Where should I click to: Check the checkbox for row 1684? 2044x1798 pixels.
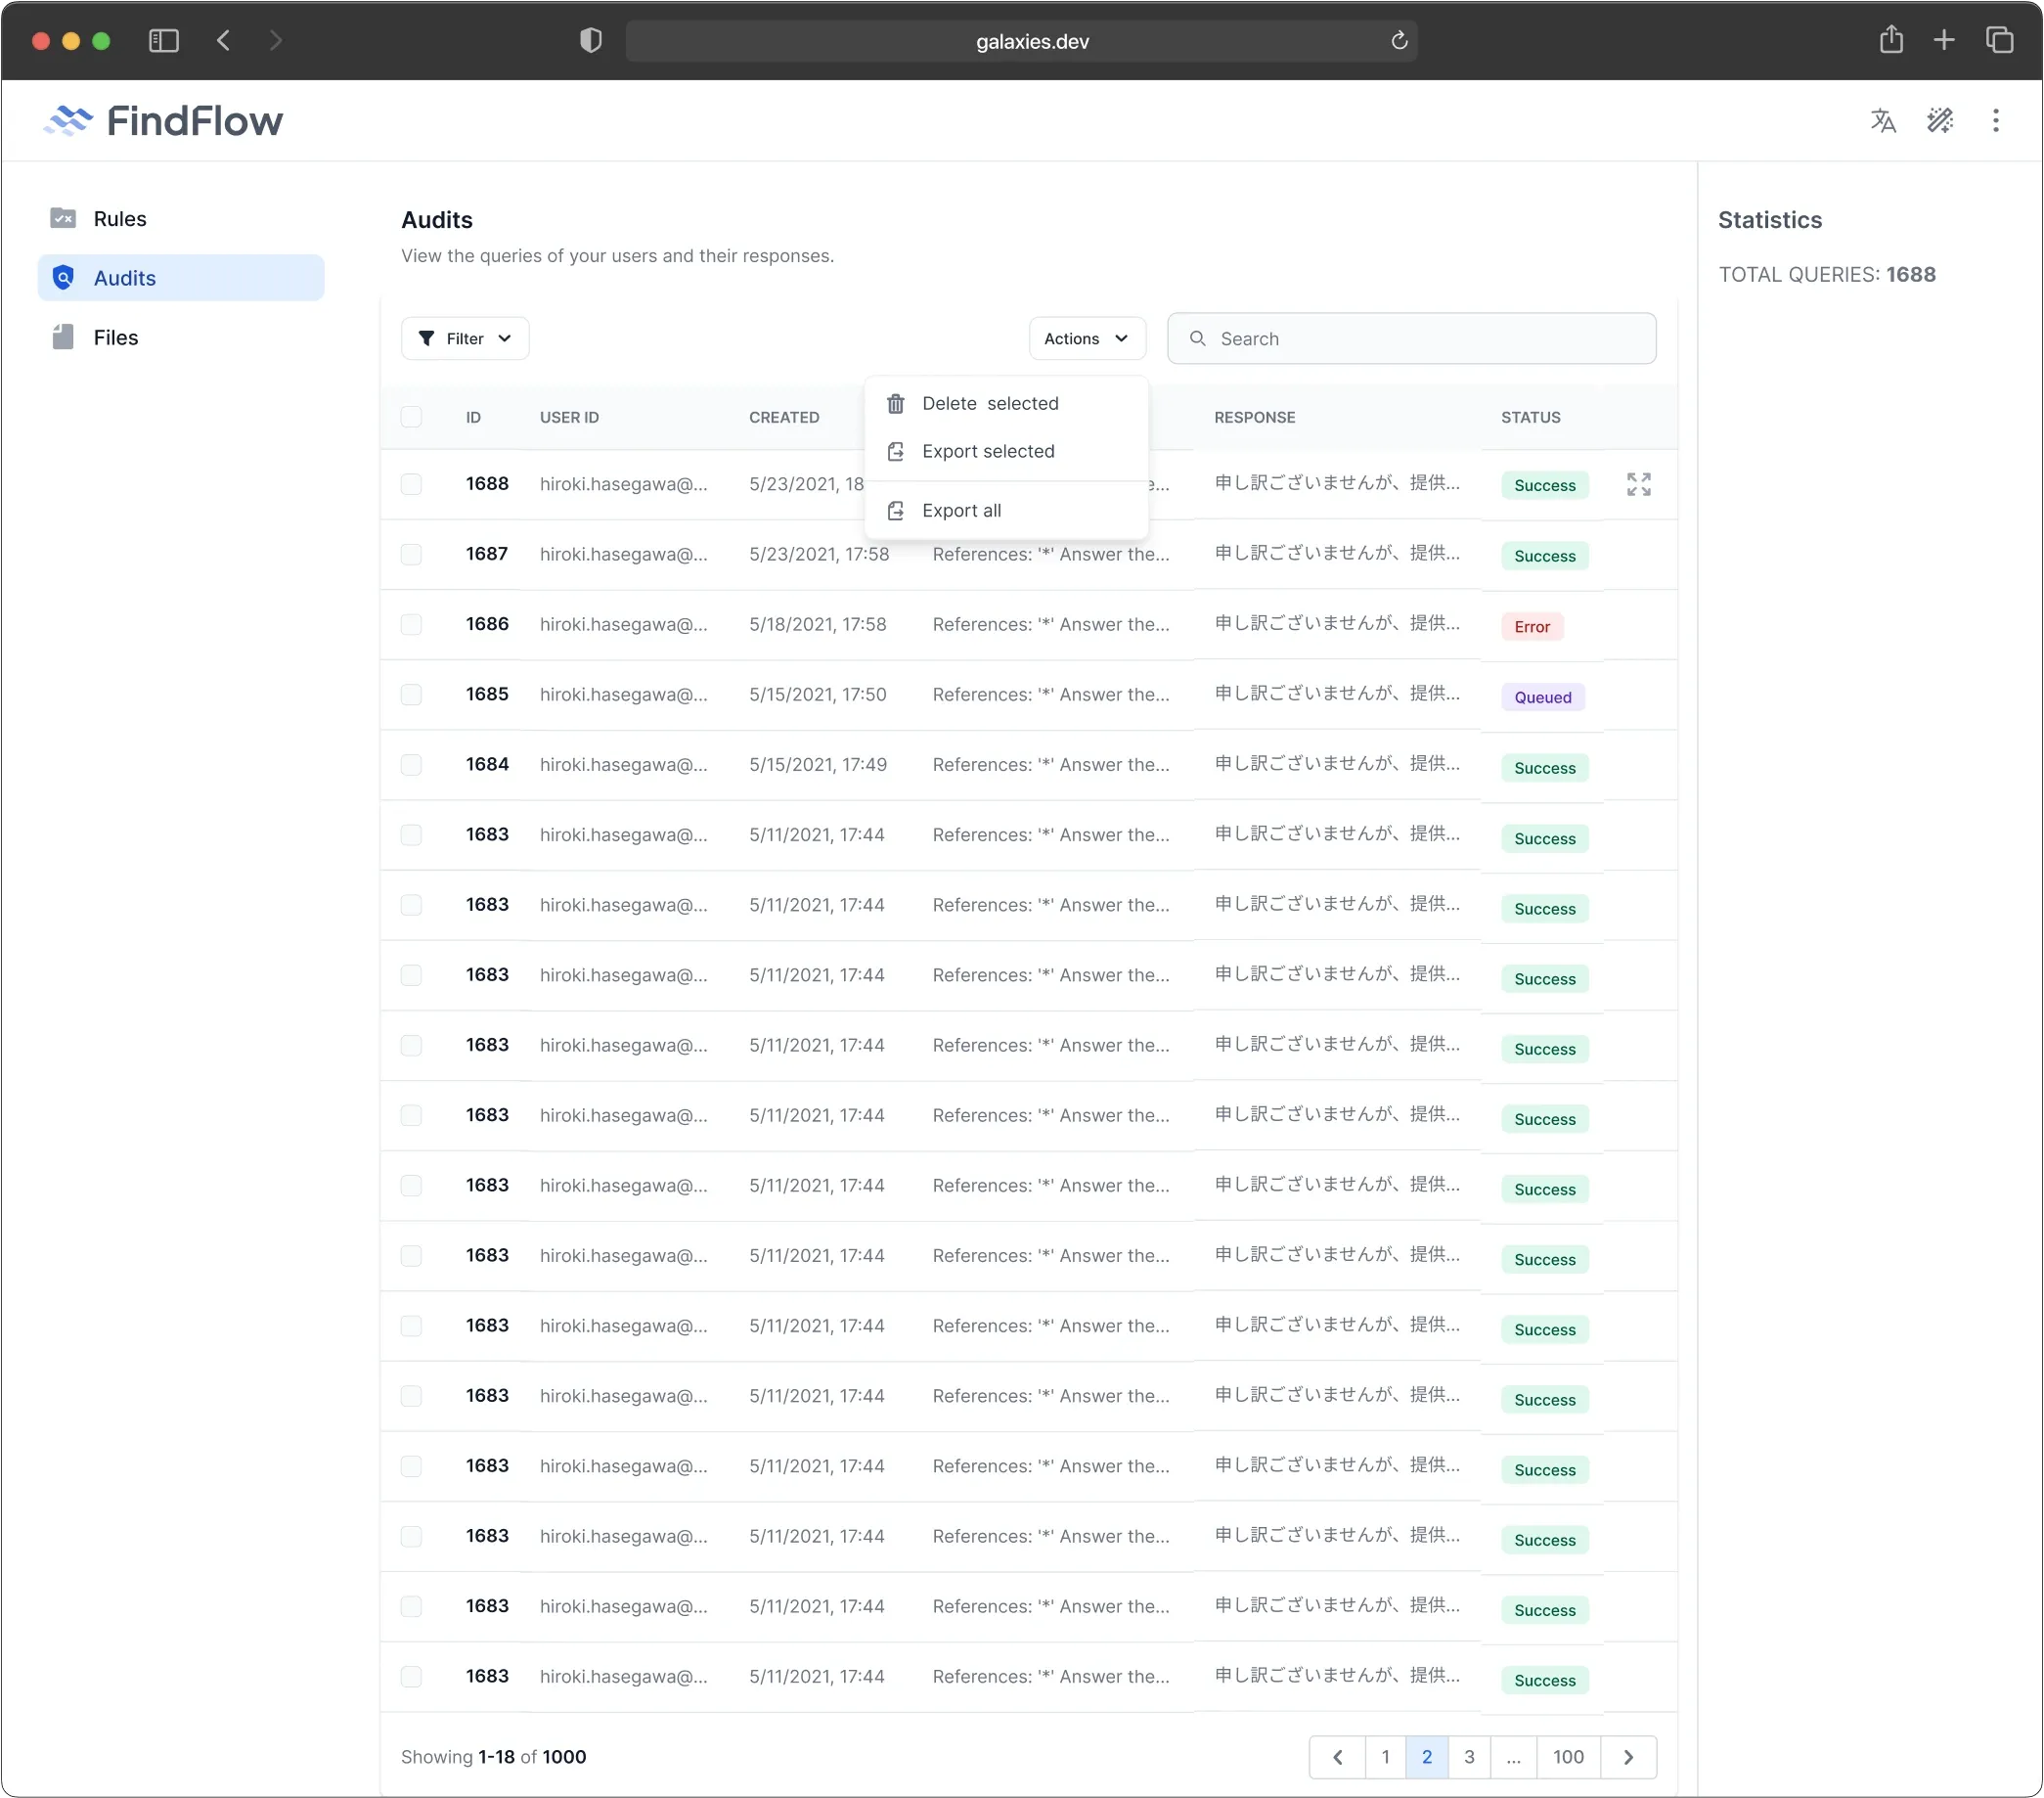412,765
